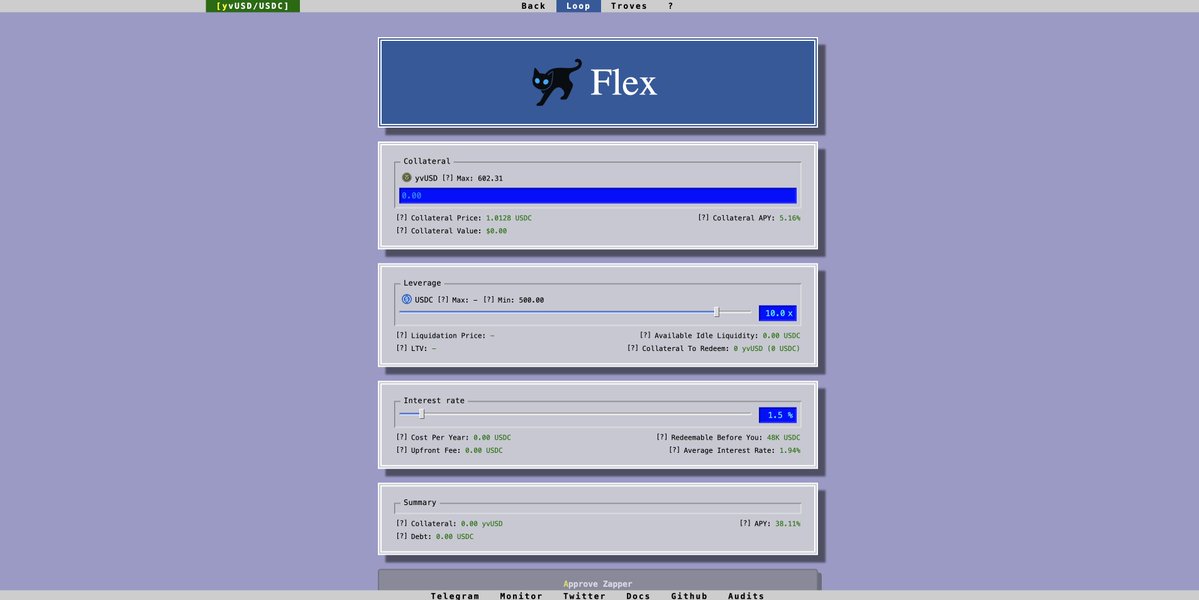Click the yvUSD collateral amount input field

(x=598, y=196)
